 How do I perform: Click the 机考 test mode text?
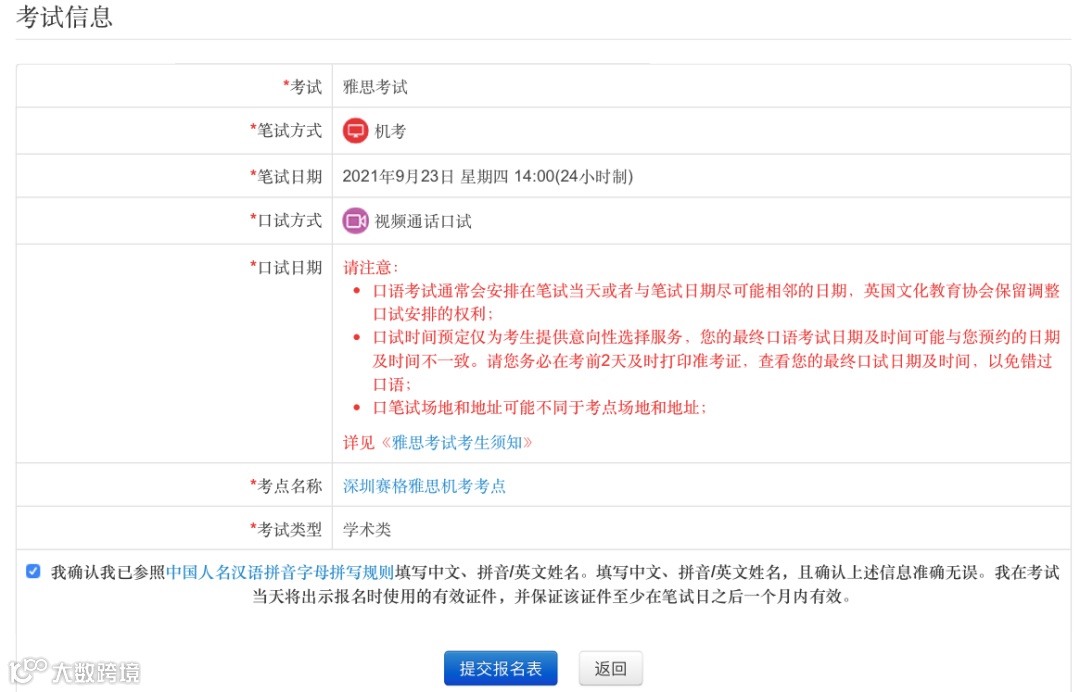390,131
